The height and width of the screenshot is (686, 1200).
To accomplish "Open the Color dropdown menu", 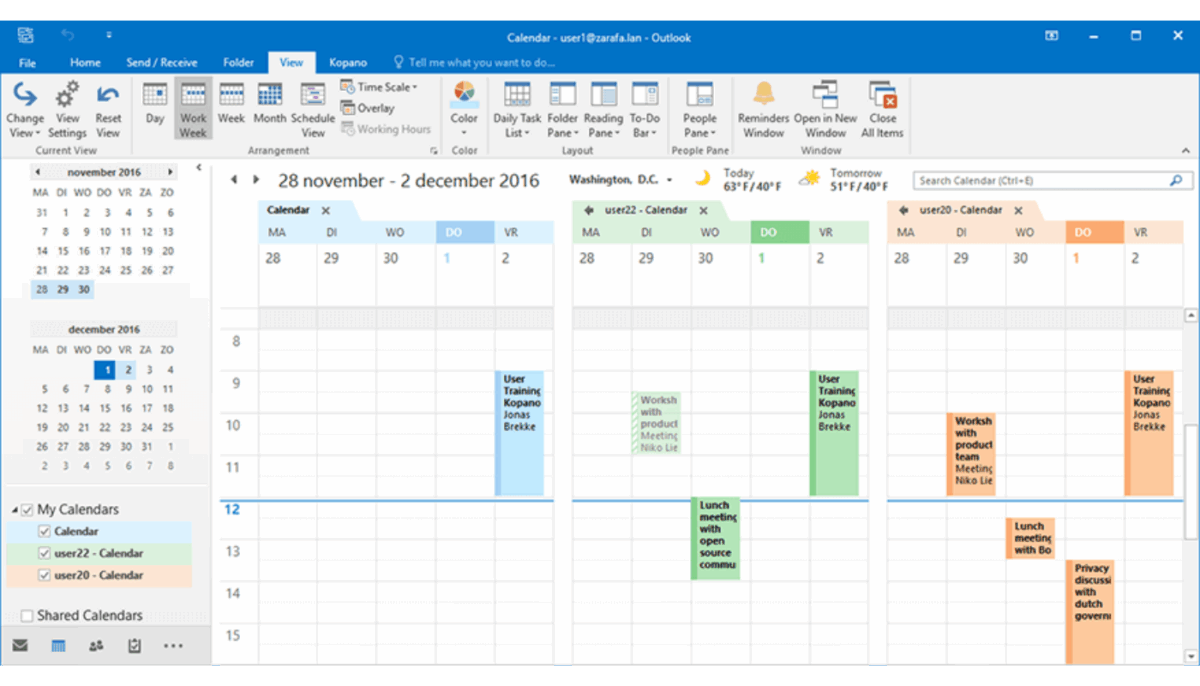I will 464,108.
